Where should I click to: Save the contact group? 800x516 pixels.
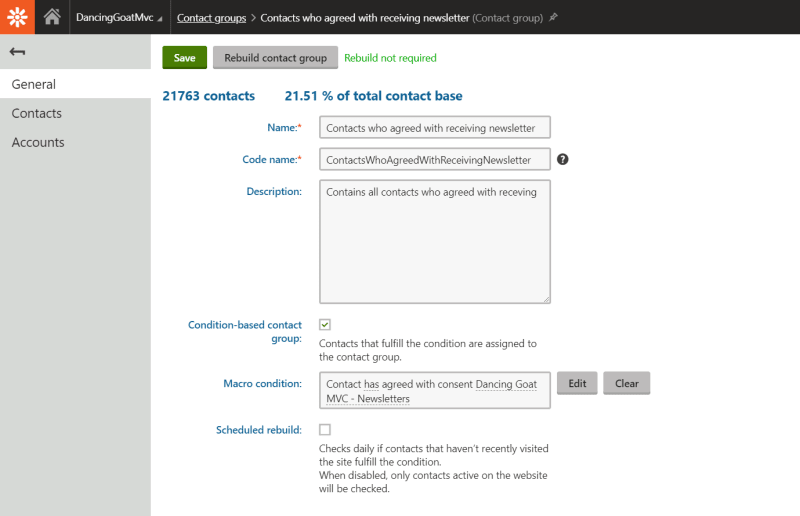185,58
